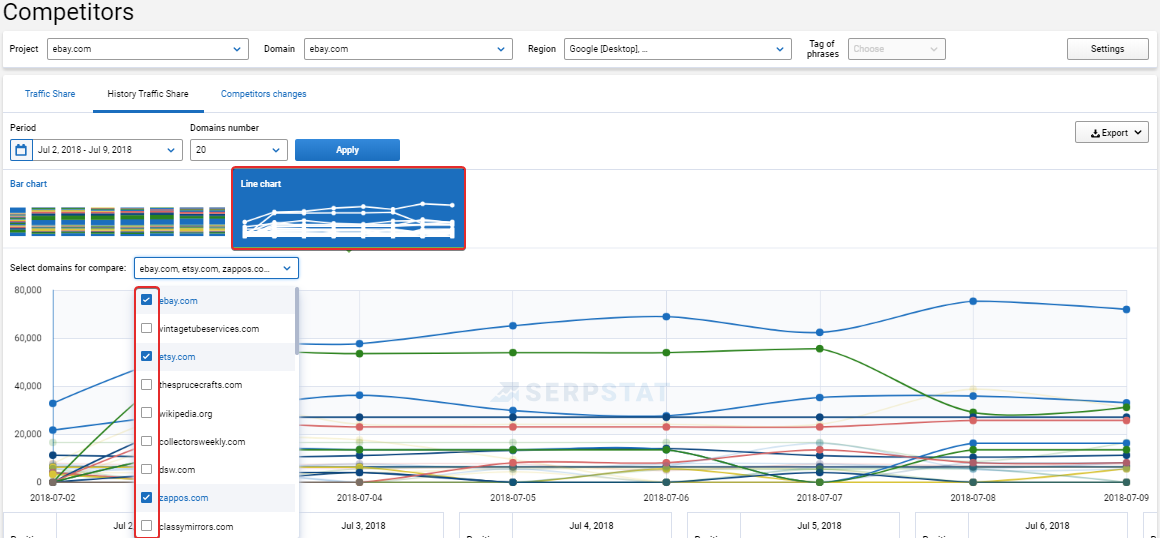Check the classymirrors.com checkbox
This screenshot has height=538, width=1160.
(146, 526)
